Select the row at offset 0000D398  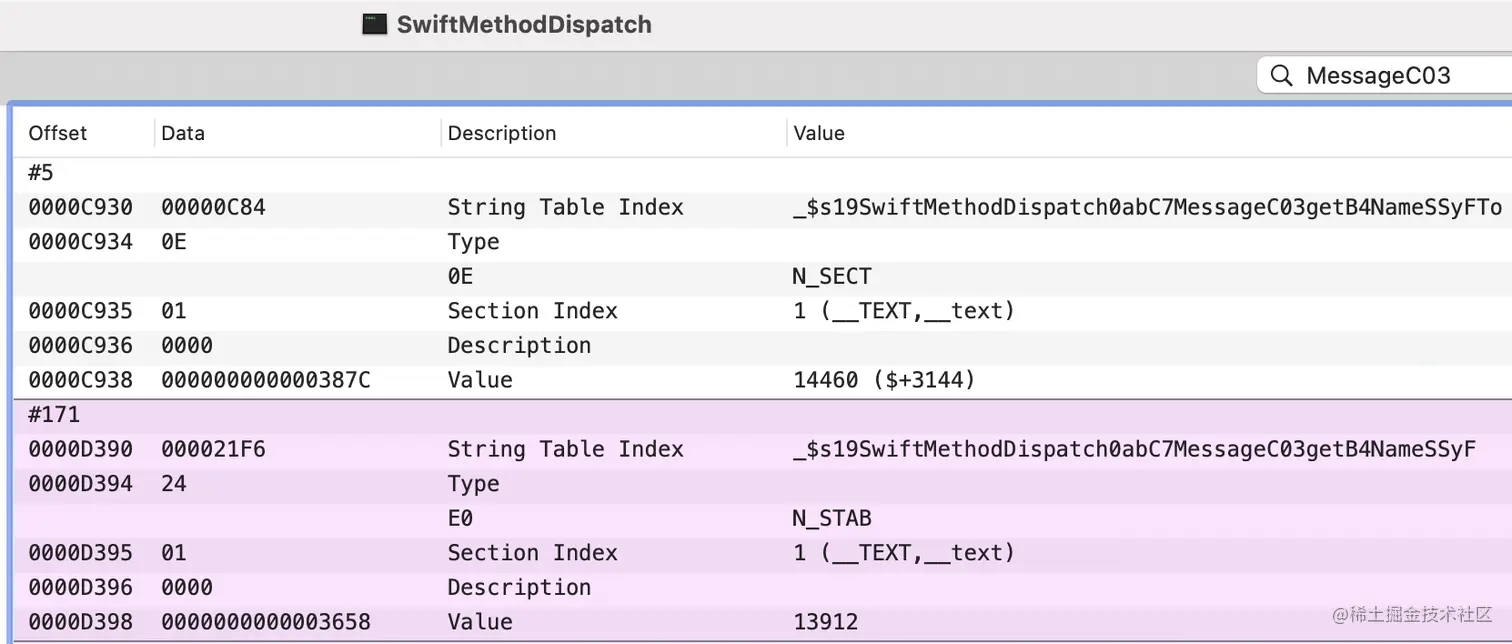[x=80, y=622]
